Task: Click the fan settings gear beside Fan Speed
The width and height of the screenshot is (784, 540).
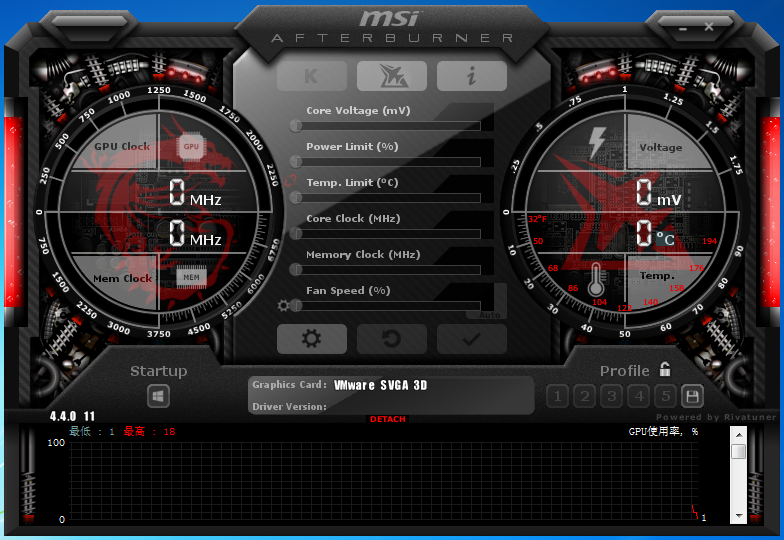Action: click(284, 306)
